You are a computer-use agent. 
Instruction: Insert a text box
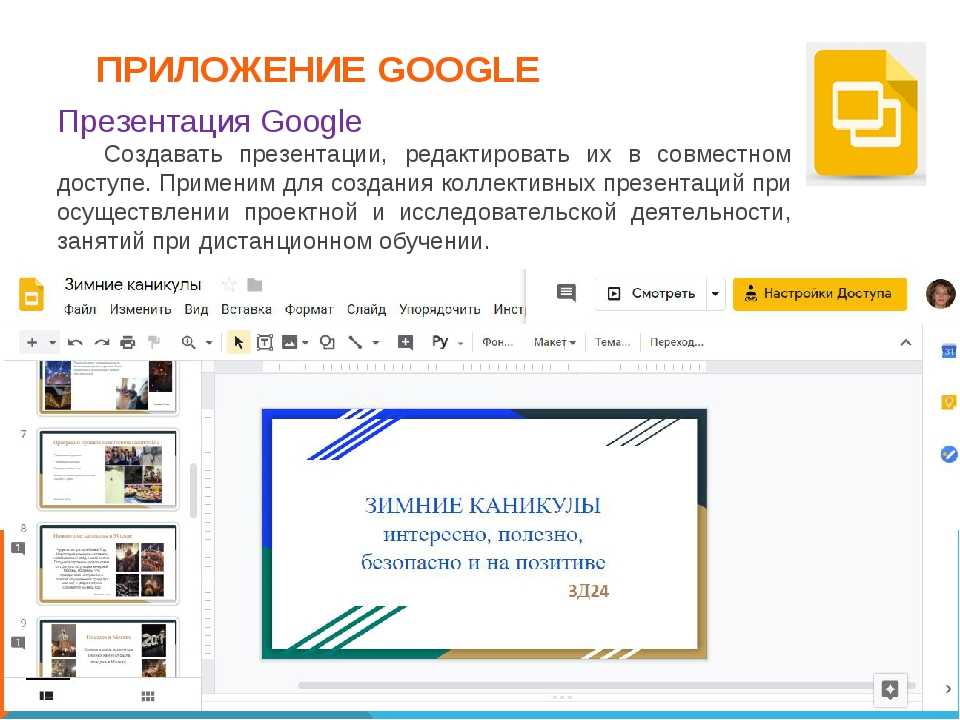[264, 342]
